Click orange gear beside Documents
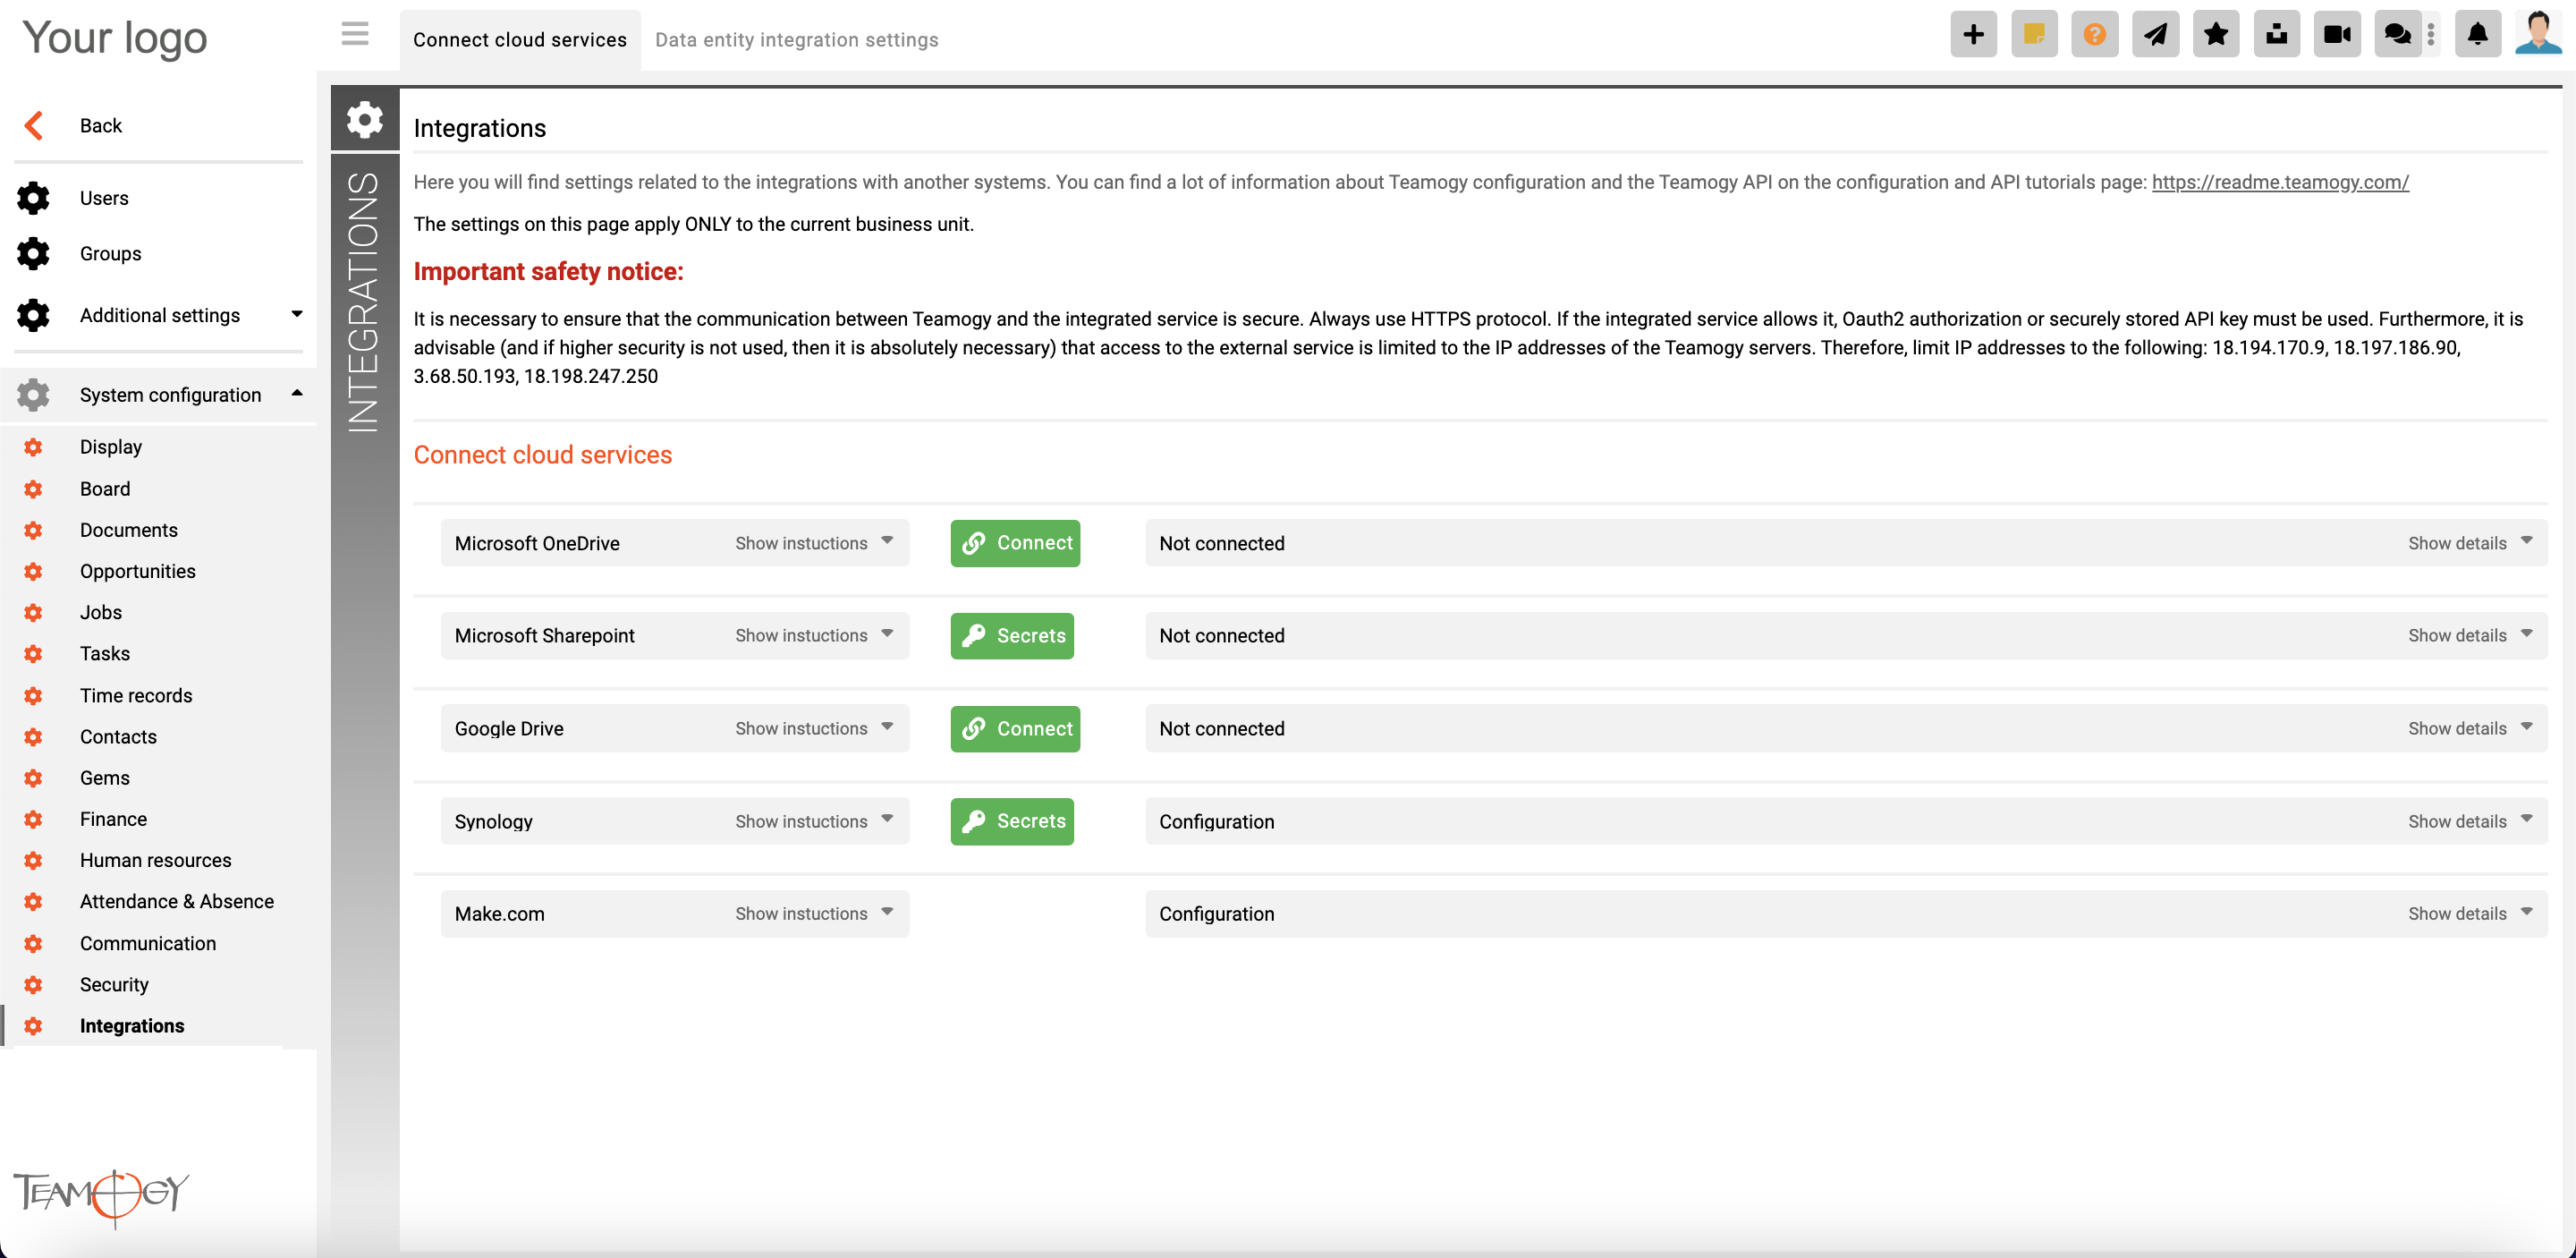This screenshot has height=1258, width=2576. [x=33, y=530]
